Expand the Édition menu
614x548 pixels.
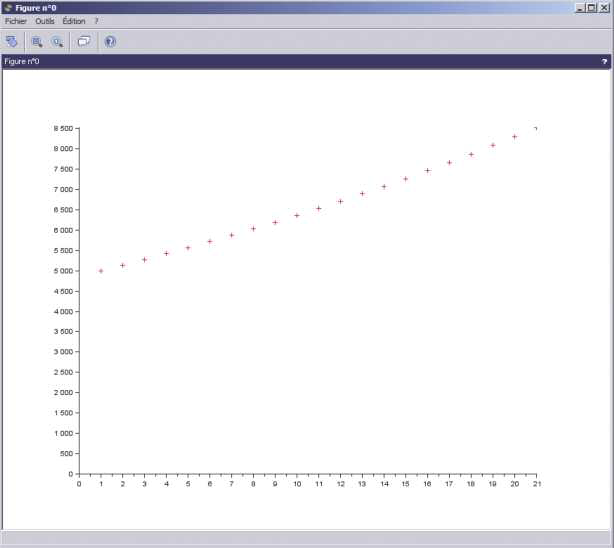[x=74, y=21]
